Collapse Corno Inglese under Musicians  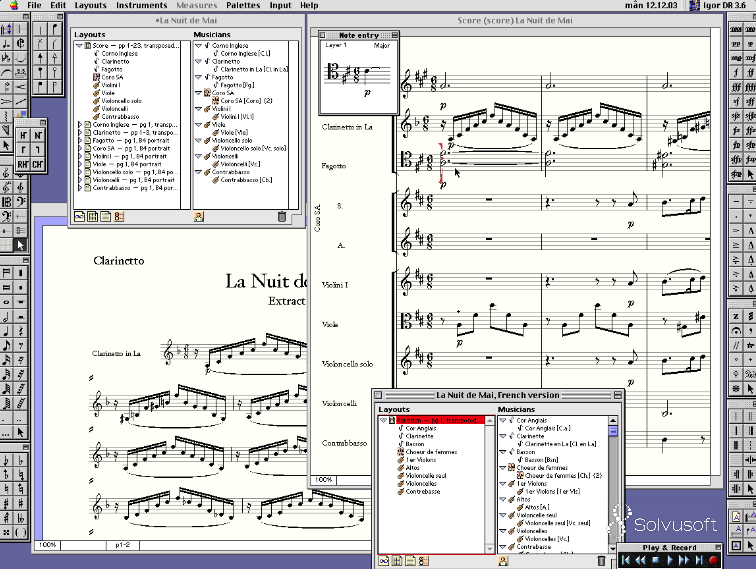[198, 45]
